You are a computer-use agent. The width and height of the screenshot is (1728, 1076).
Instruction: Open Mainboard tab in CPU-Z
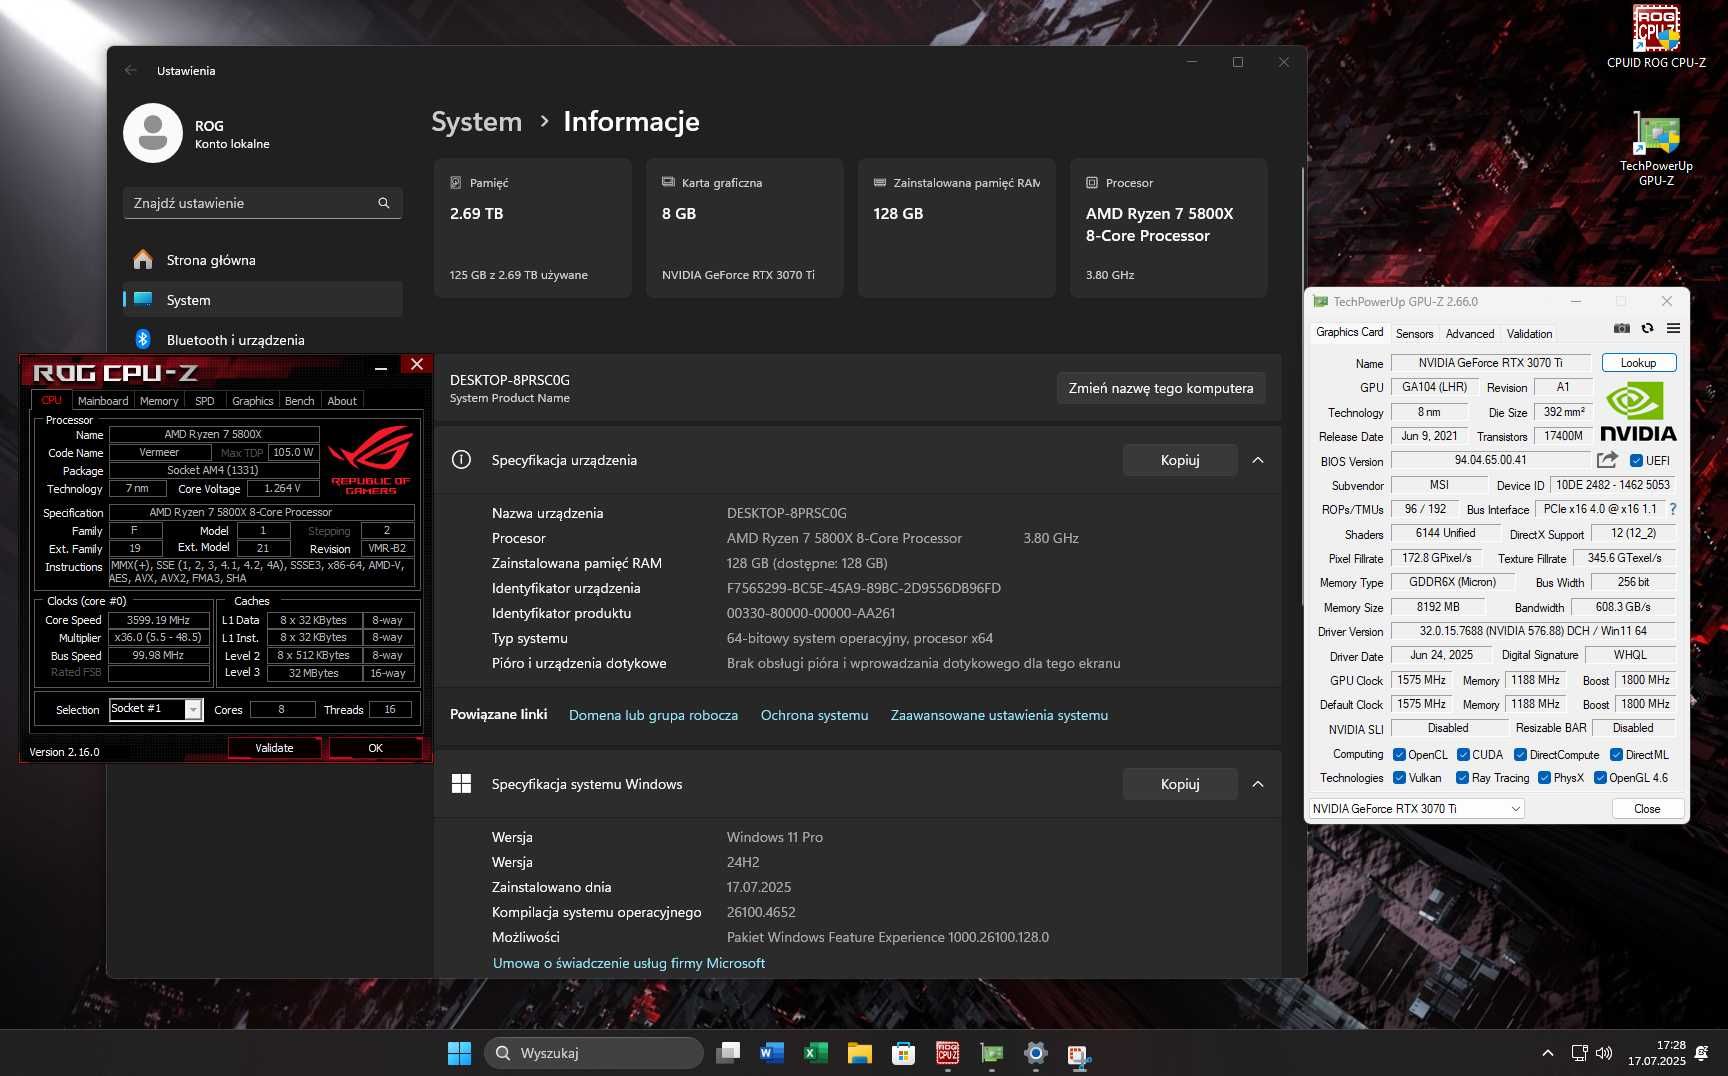[103, 401]
